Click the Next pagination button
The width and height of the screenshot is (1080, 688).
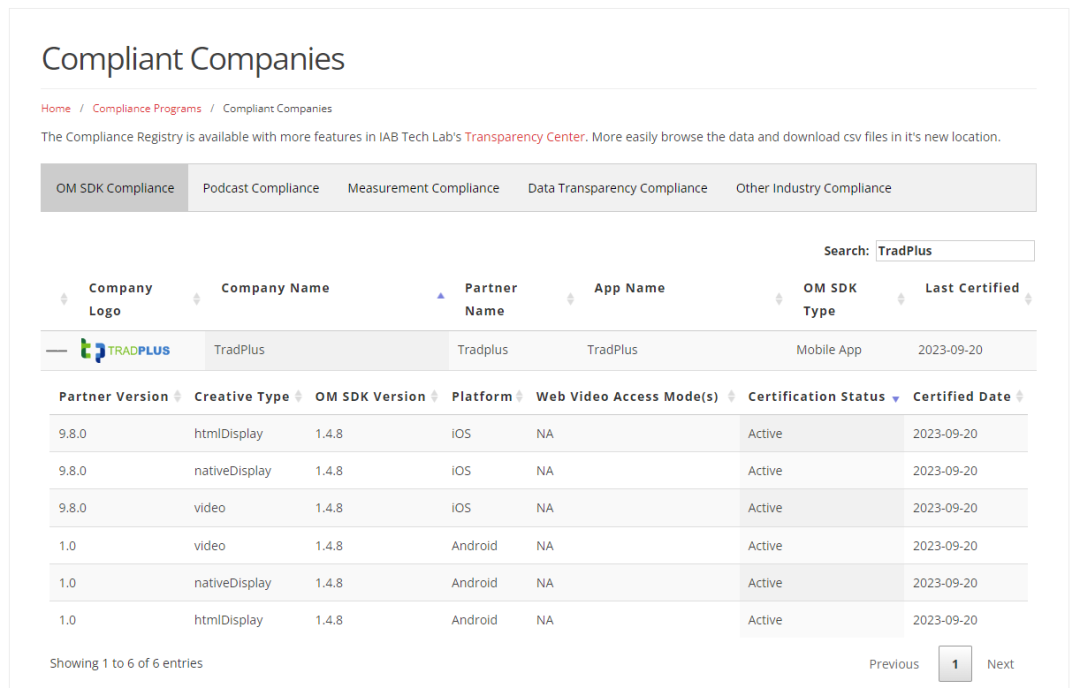click(x=1000, y=664)
